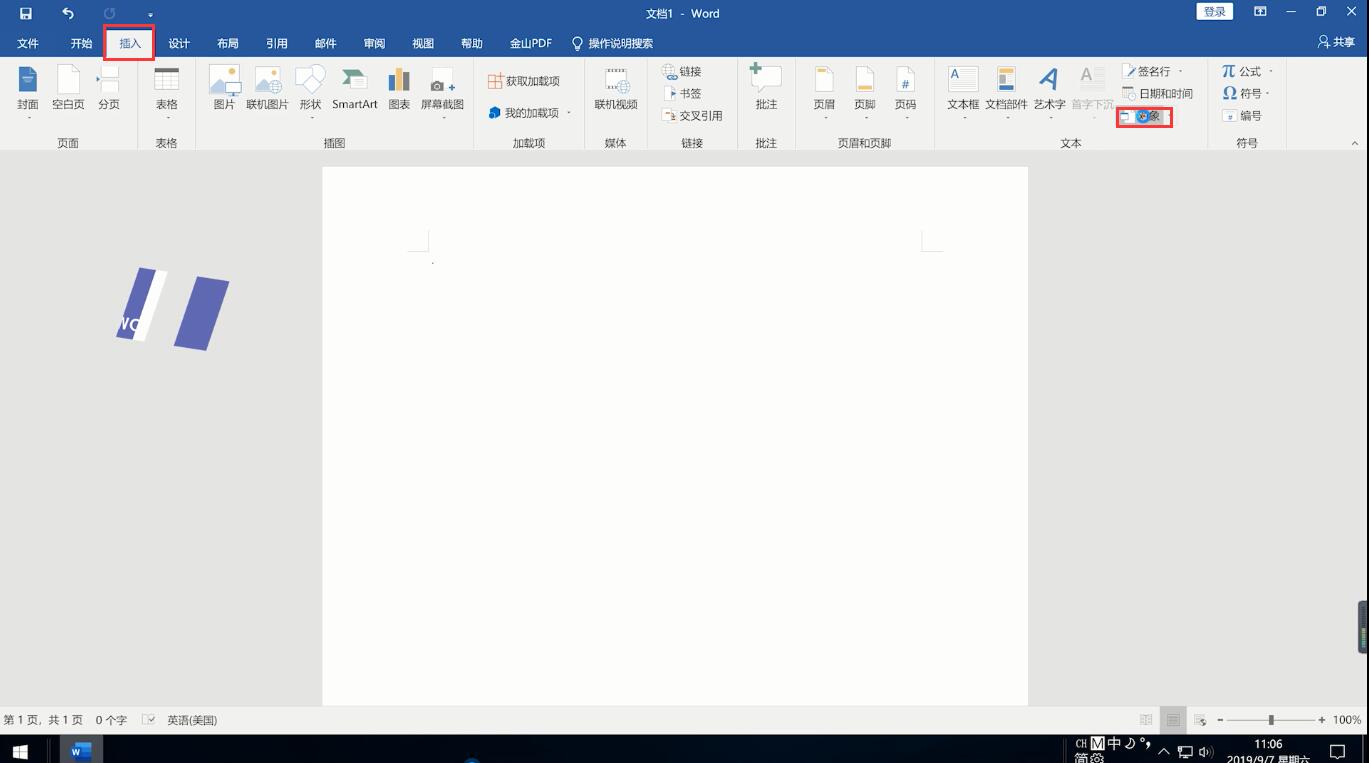
Task: Switch to the Layout (布局) tab
Action: [228, 43]
